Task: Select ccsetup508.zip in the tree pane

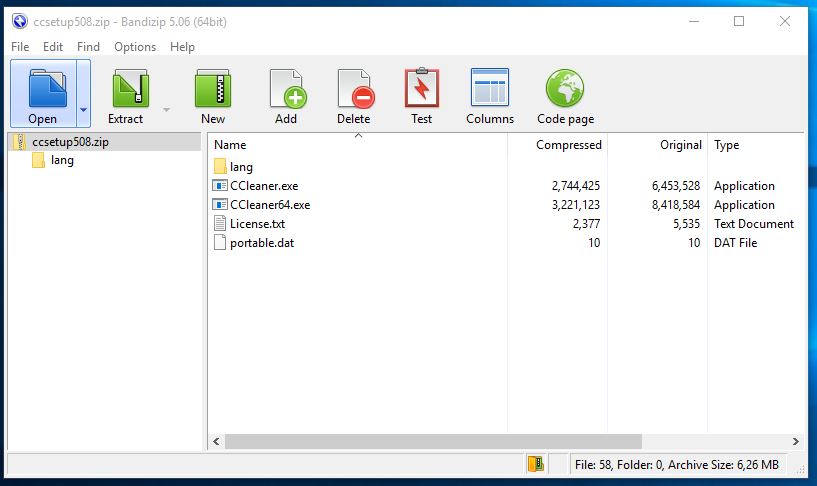Action: pyautogui.click(x=105, y=142)
